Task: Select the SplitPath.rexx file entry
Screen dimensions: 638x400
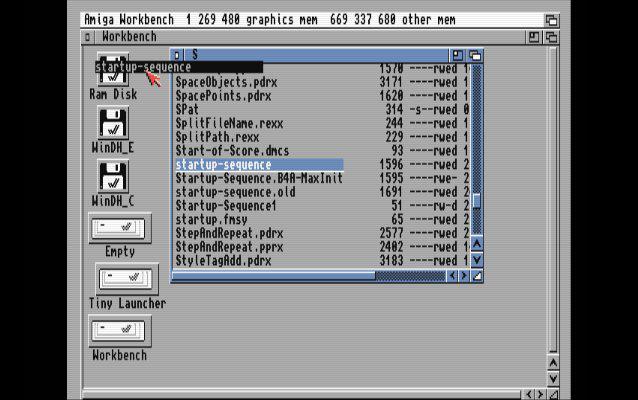Action: click(219, 137)
